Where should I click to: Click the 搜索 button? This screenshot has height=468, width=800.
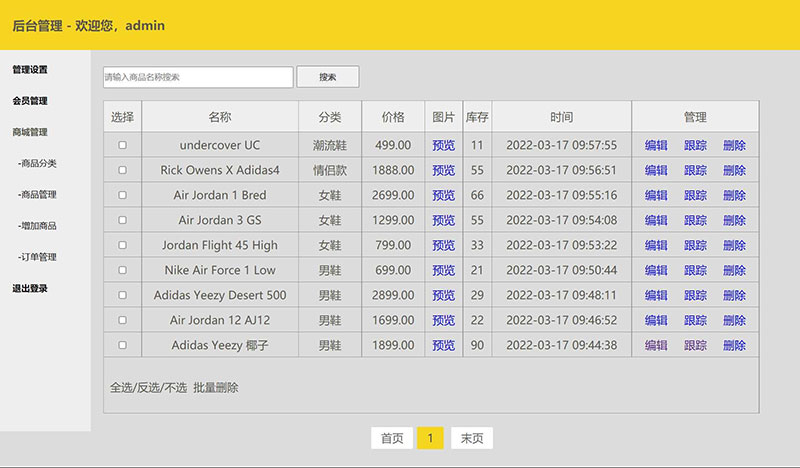point(327,77)
